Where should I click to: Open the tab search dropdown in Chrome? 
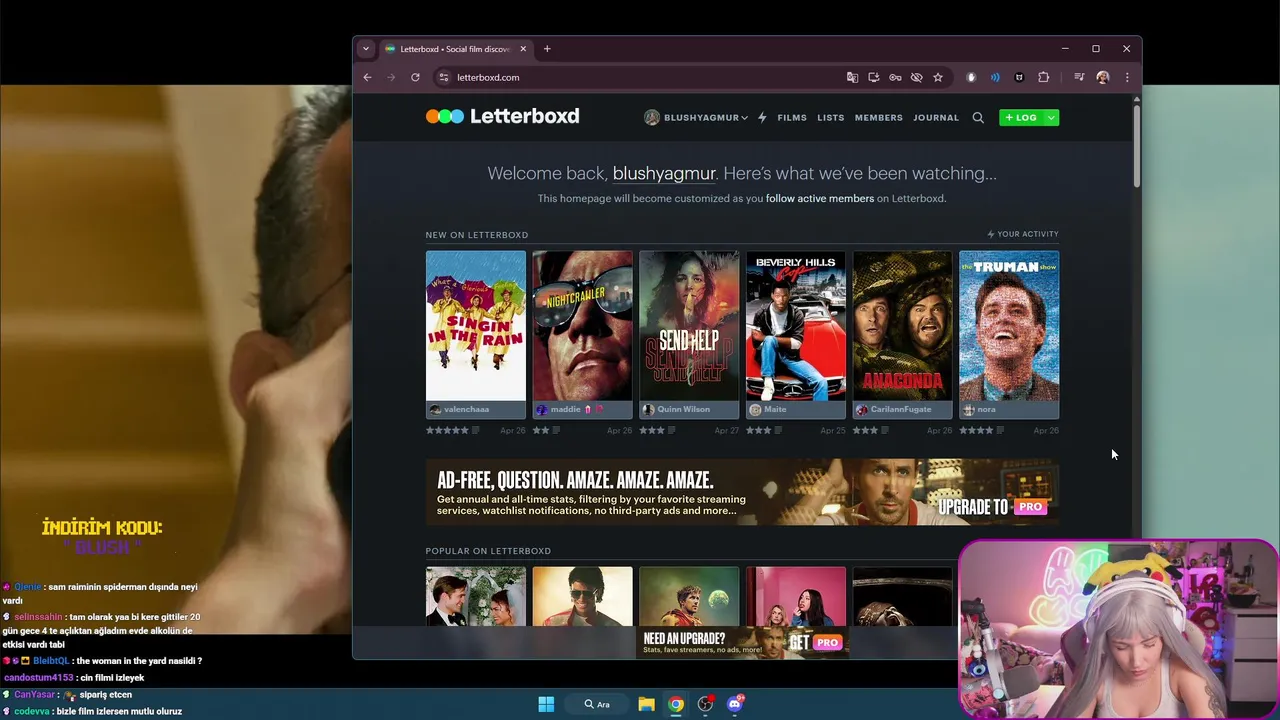pos(366,49)
